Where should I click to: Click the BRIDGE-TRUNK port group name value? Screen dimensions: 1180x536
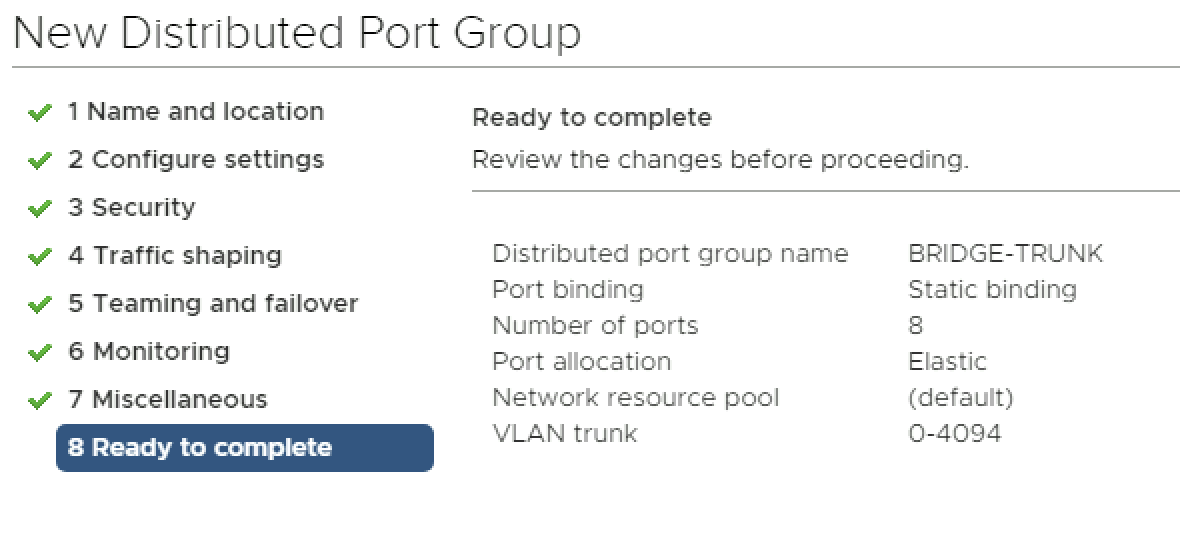(1005, 254)
